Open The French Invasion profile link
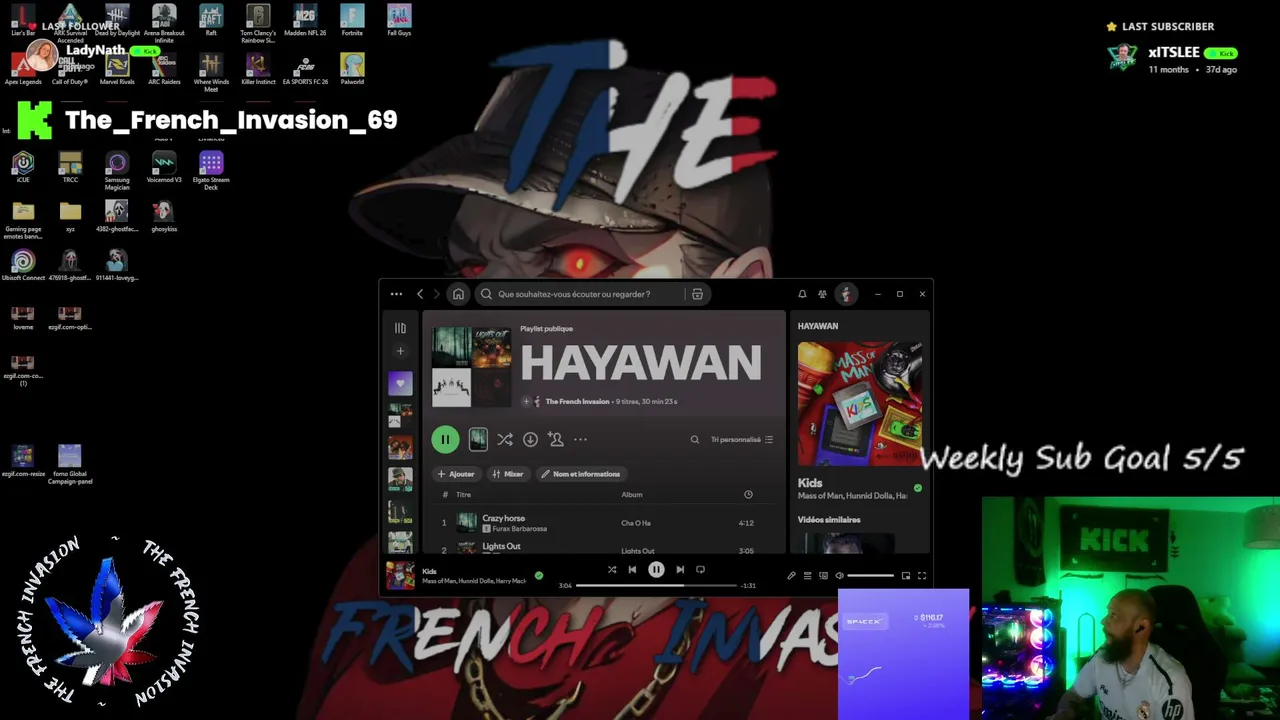The height and width of the screenshot is (720, 1280). pyautogui.click(x=577, y=401)
